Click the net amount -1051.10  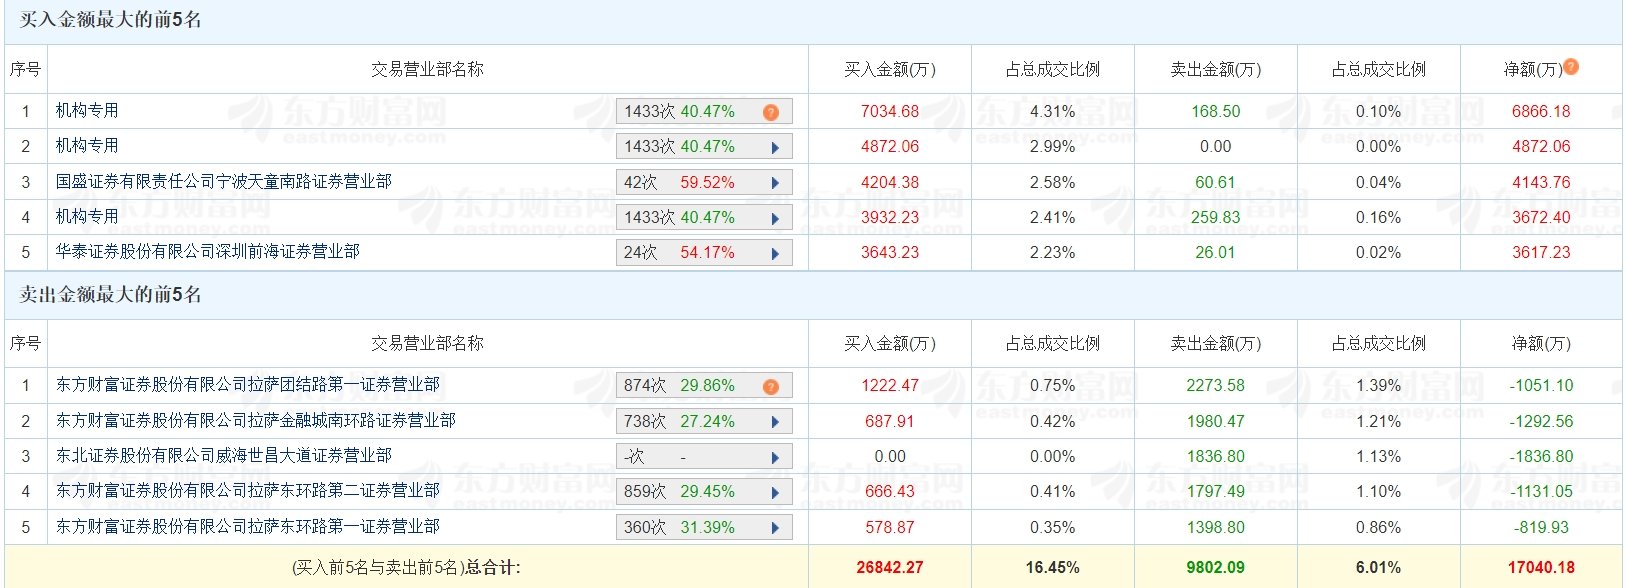[1541, 386]
